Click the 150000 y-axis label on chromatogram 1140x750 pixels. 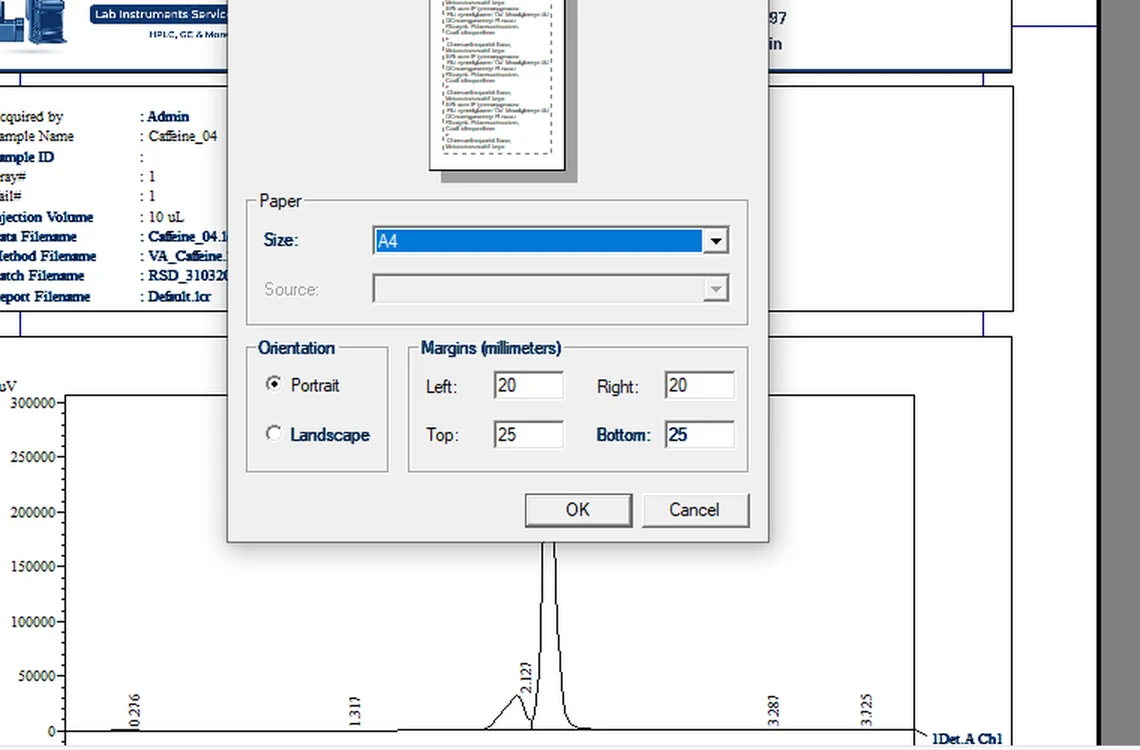[x=33, y=566]
